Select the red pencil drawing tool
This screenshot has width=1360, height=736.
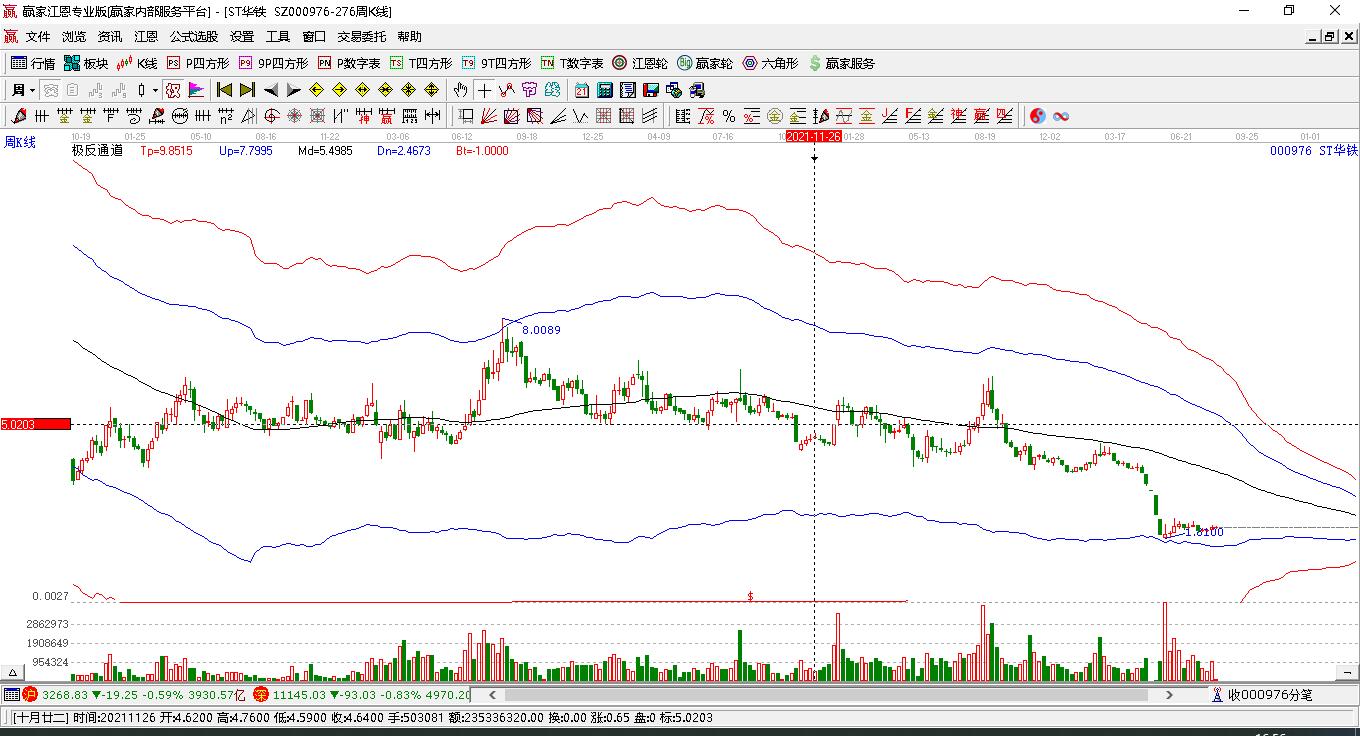pyautogui.click(x=19, y=116)
